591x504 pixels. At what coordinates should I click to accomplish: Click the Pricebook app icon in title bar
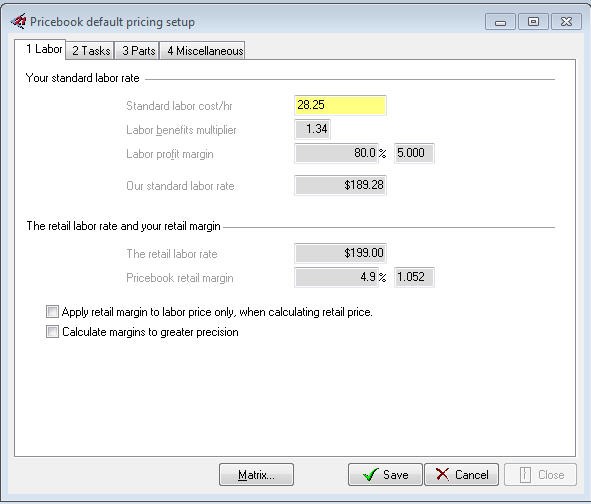click(x=19, y=21)
